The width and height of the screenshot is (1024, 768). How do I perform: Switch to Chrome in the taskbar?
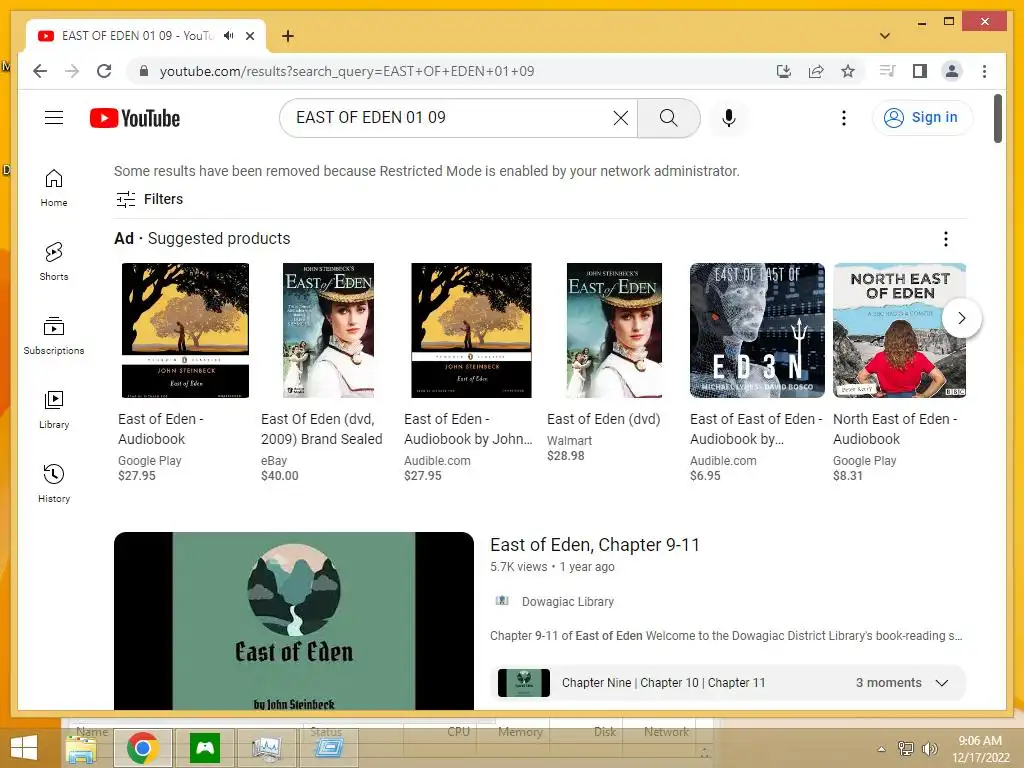pos(143,748)
